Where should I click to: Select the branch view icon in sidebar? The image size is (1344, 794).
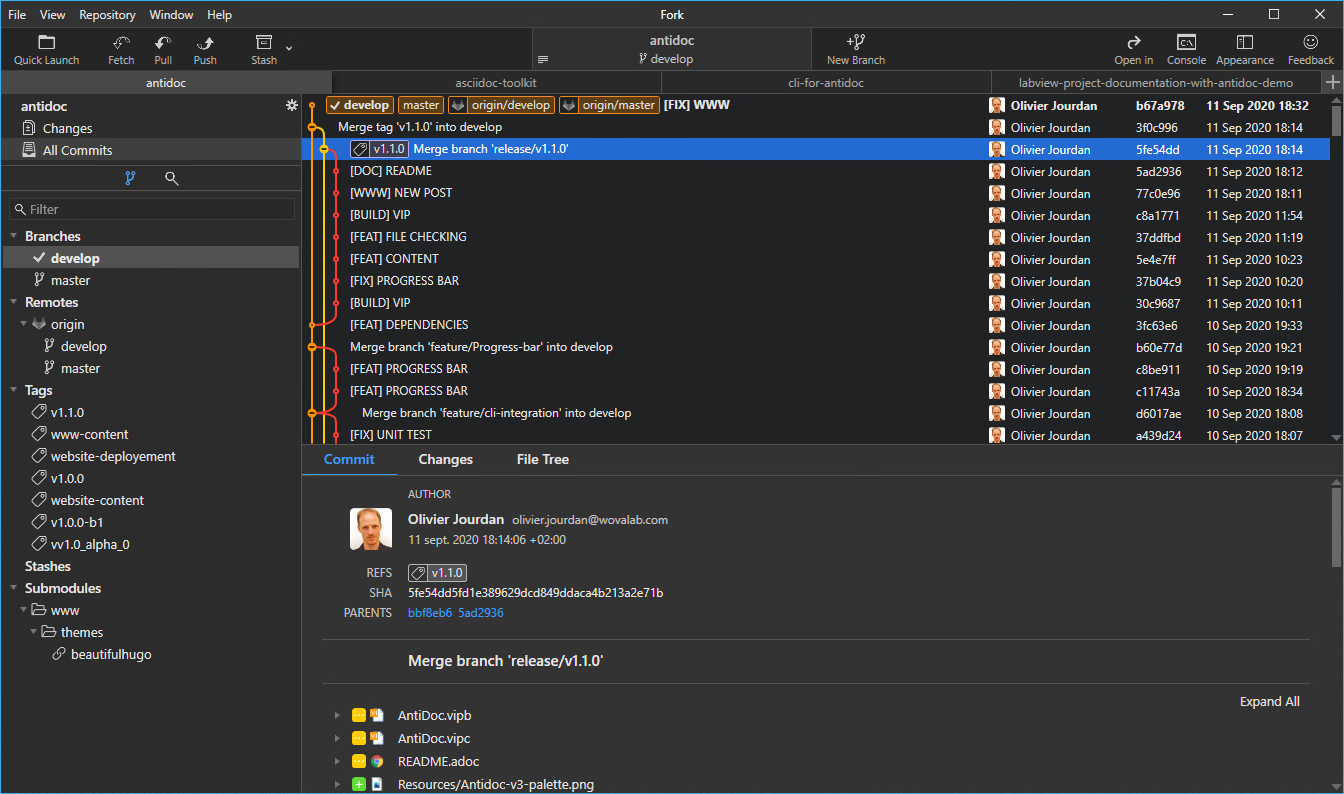129,178
